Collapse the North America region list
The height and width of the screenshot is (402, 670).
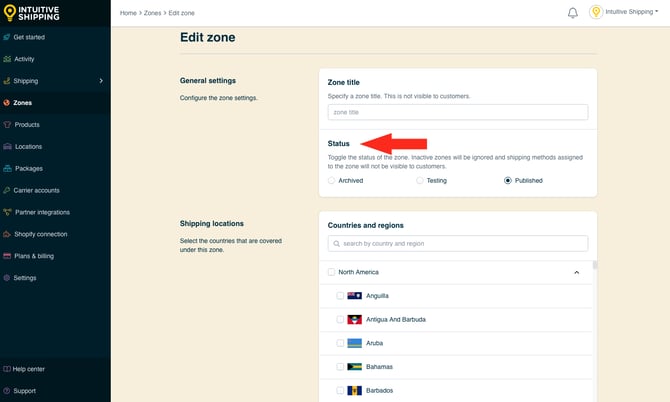577,272
